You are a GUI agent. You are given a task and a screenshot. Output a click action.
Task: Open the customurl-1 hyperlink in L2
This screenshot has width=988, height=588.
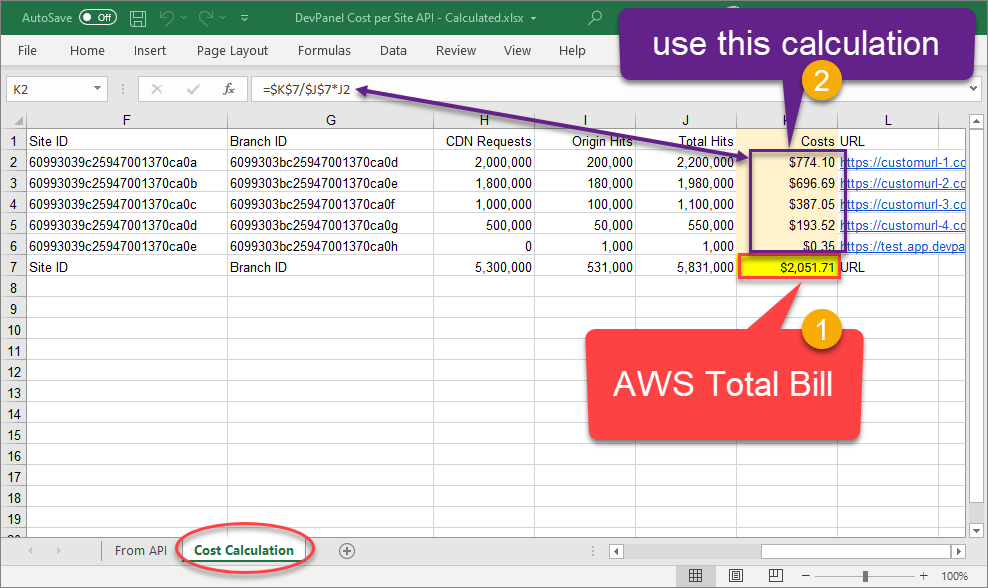point(902,162)
